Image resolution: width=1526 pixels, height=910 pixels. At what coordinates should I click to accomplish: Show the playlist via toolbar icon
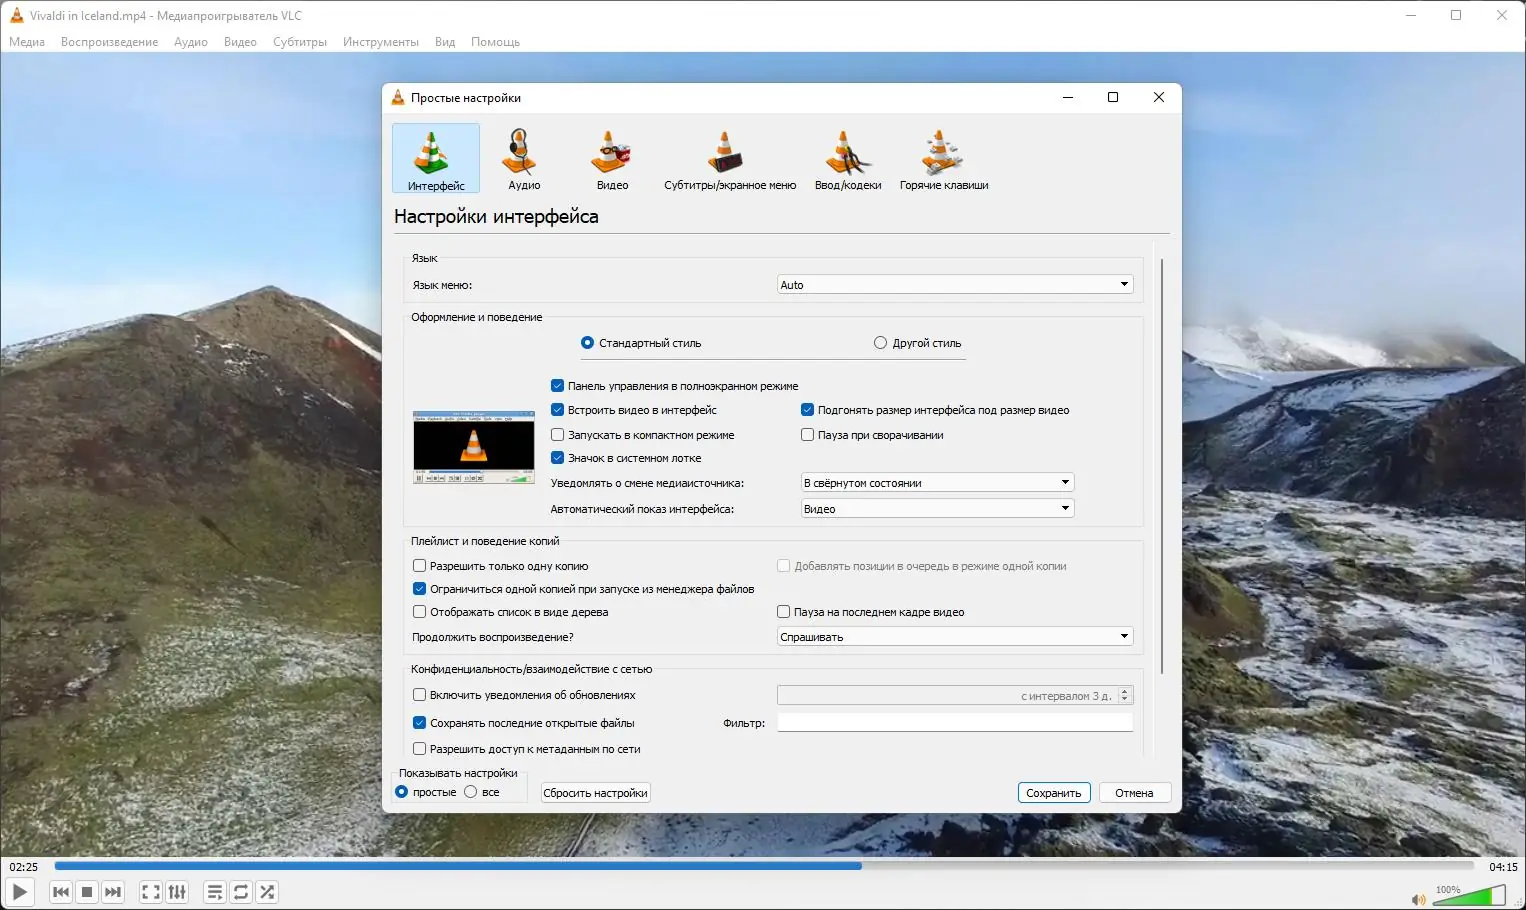215,892
